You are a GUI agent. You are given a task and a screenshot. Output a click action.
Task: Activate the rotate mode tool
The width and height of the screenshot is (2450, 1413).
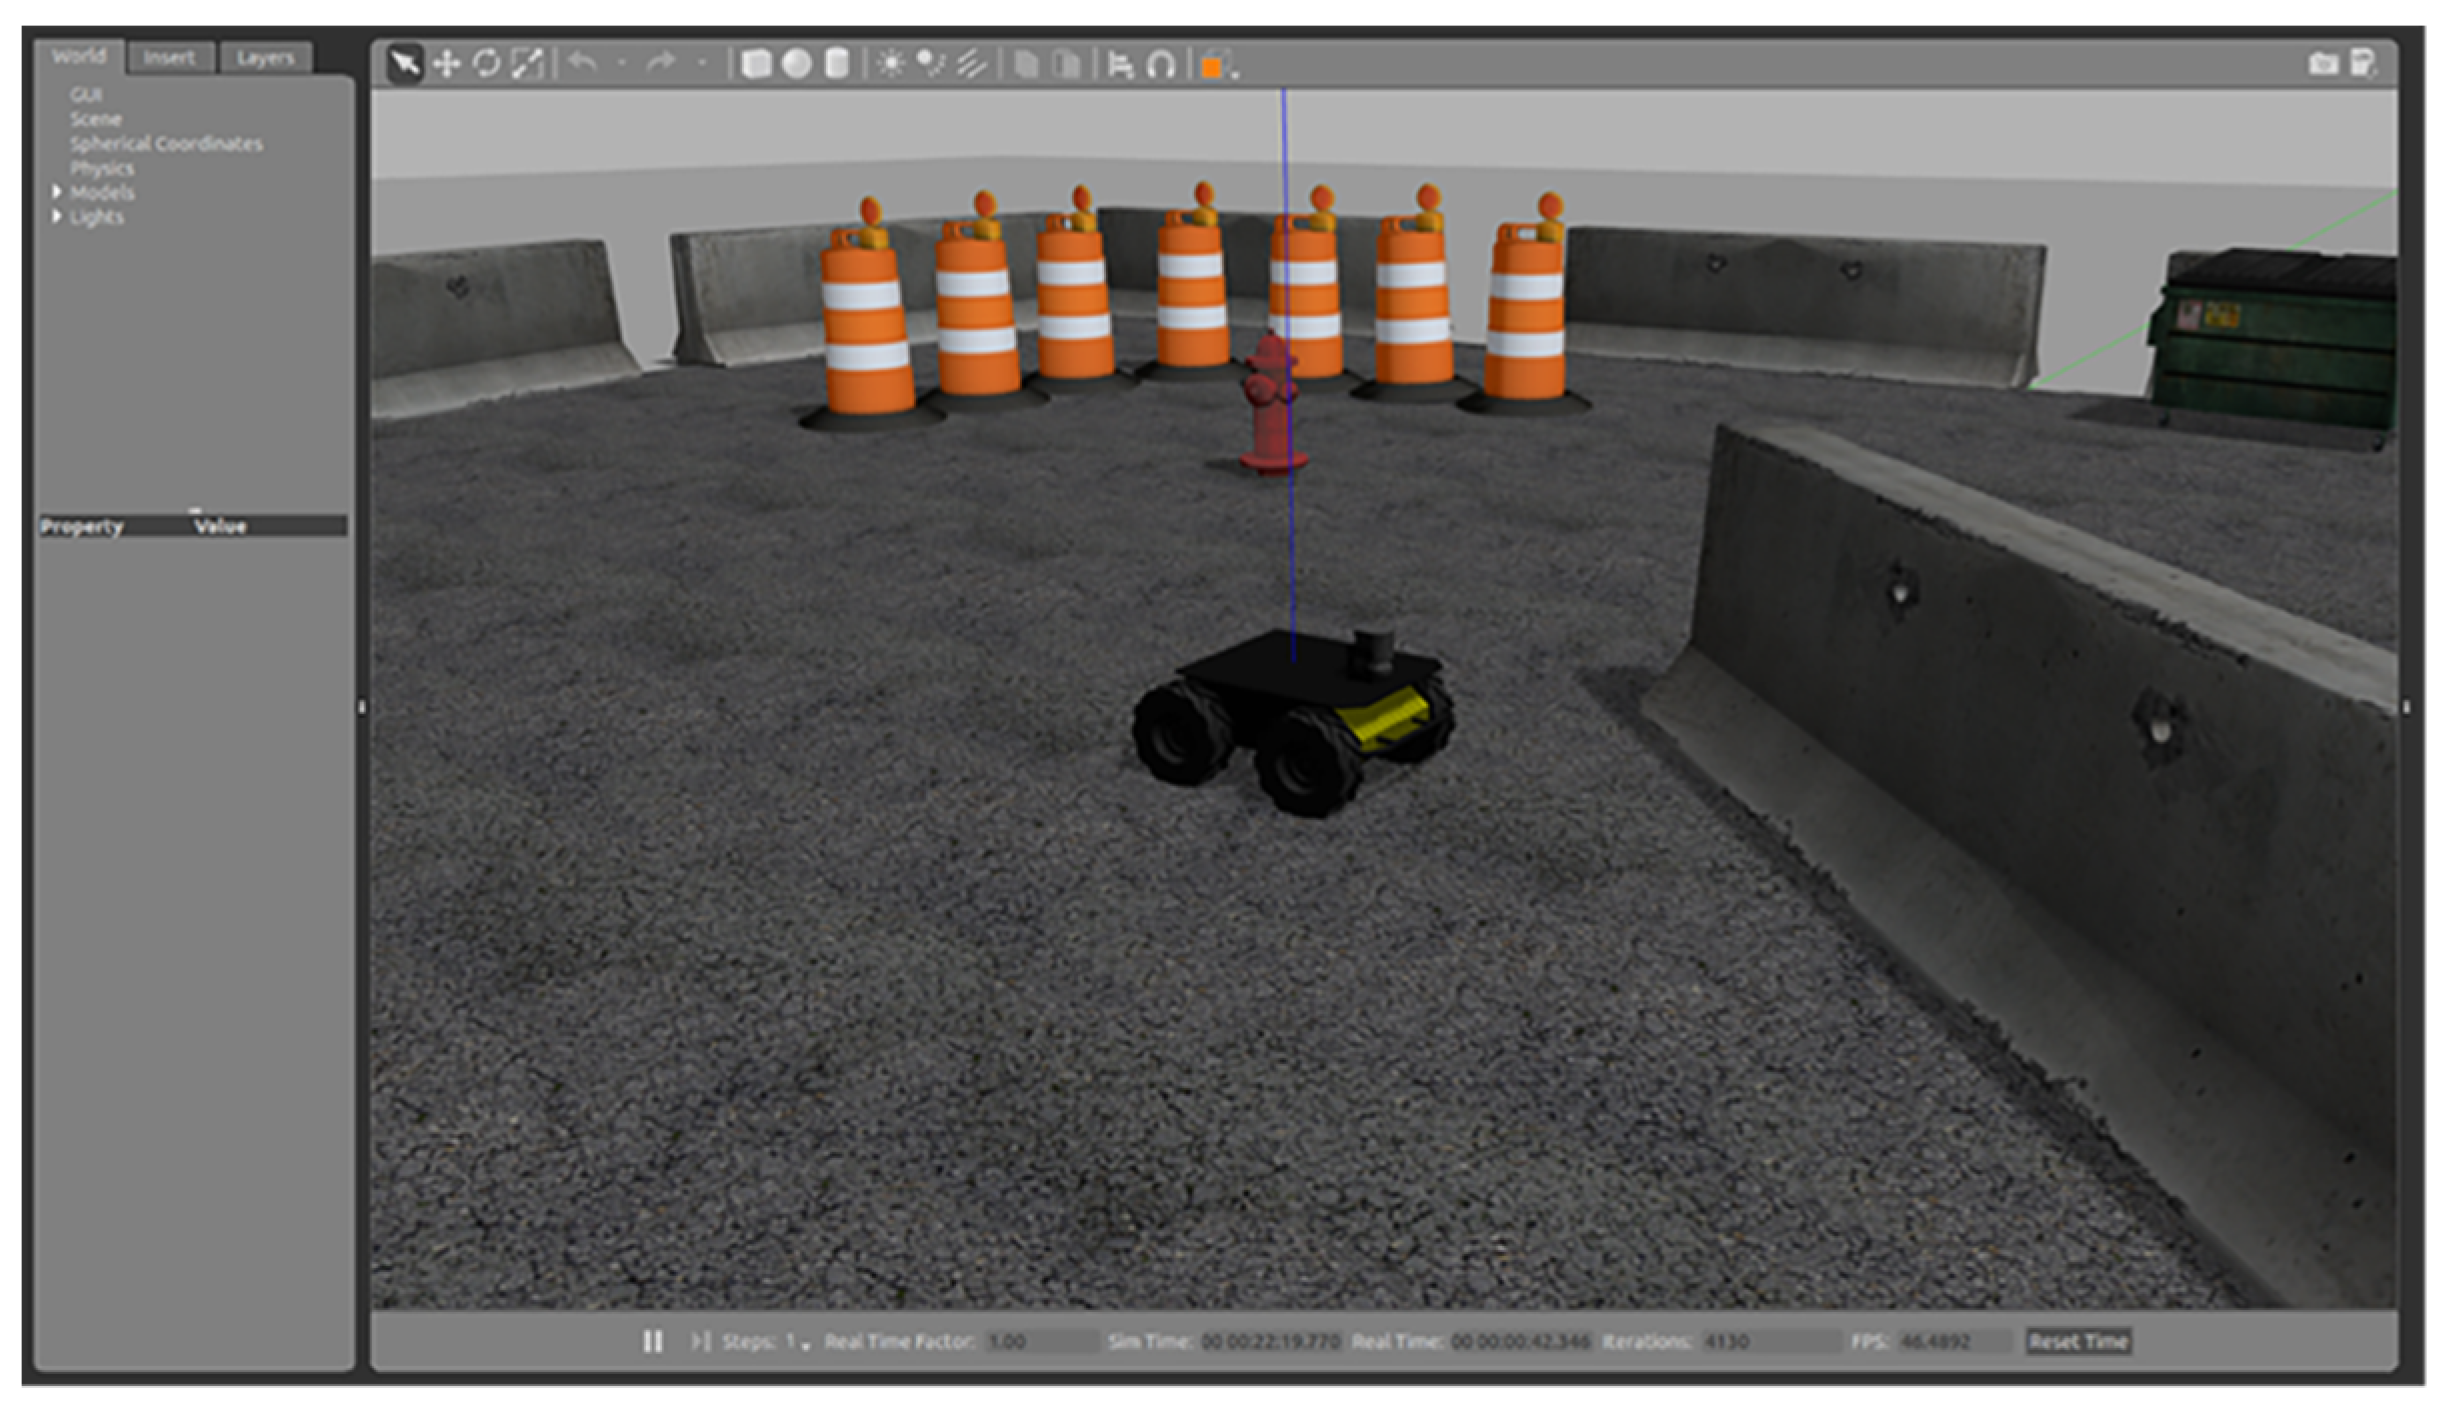point(487,65)
